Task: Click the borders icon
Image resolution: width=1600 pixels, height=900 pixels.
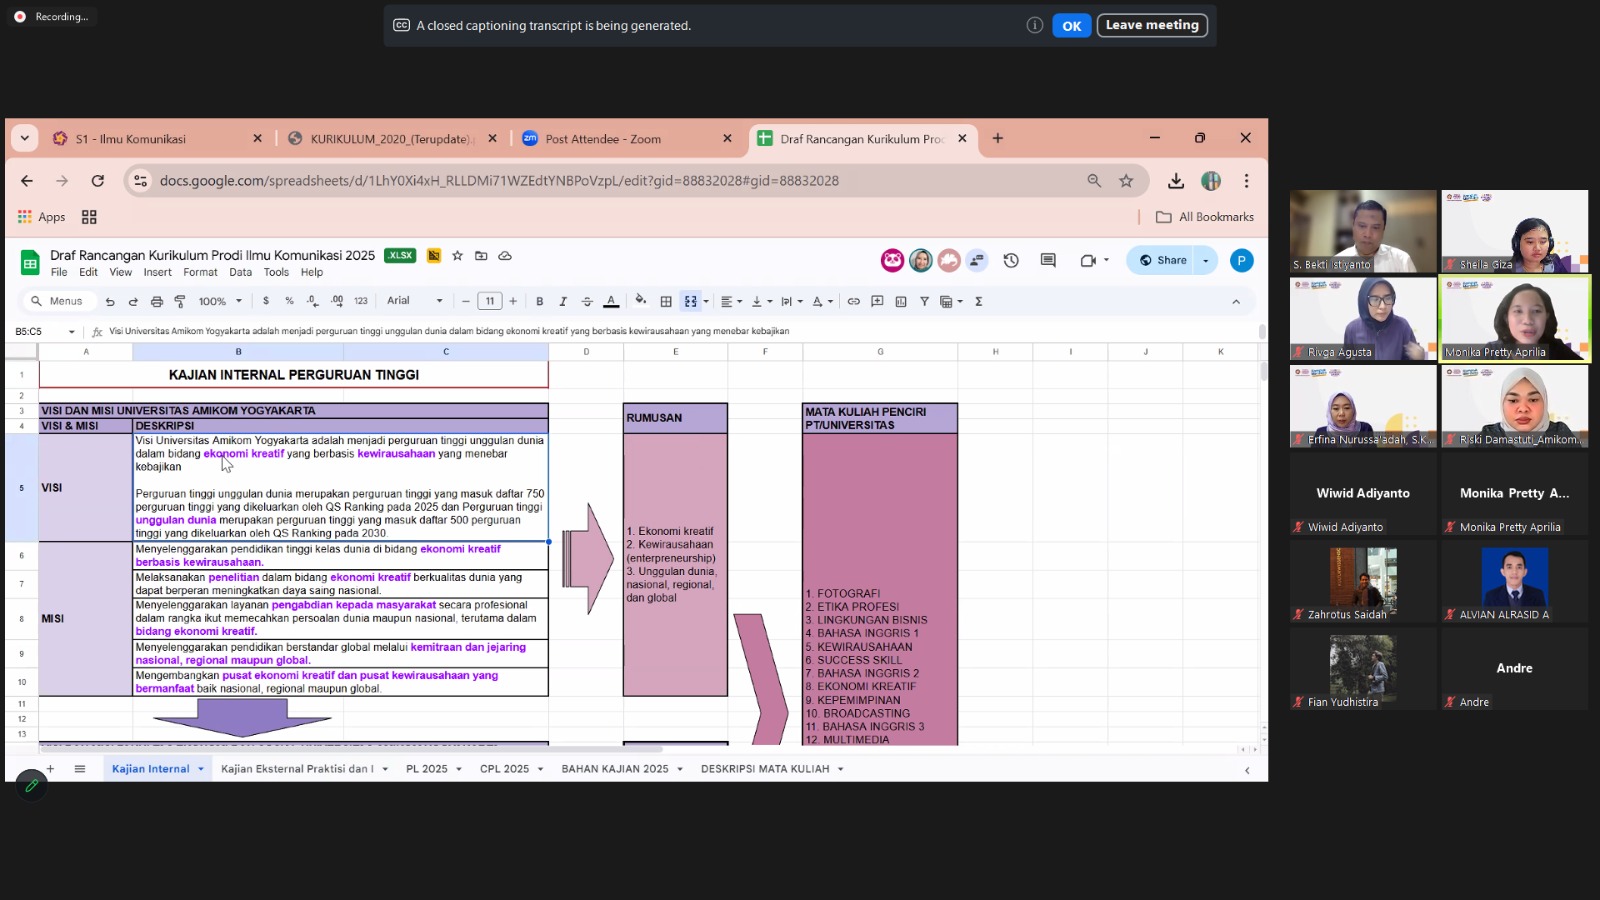Action: [666, 301]
